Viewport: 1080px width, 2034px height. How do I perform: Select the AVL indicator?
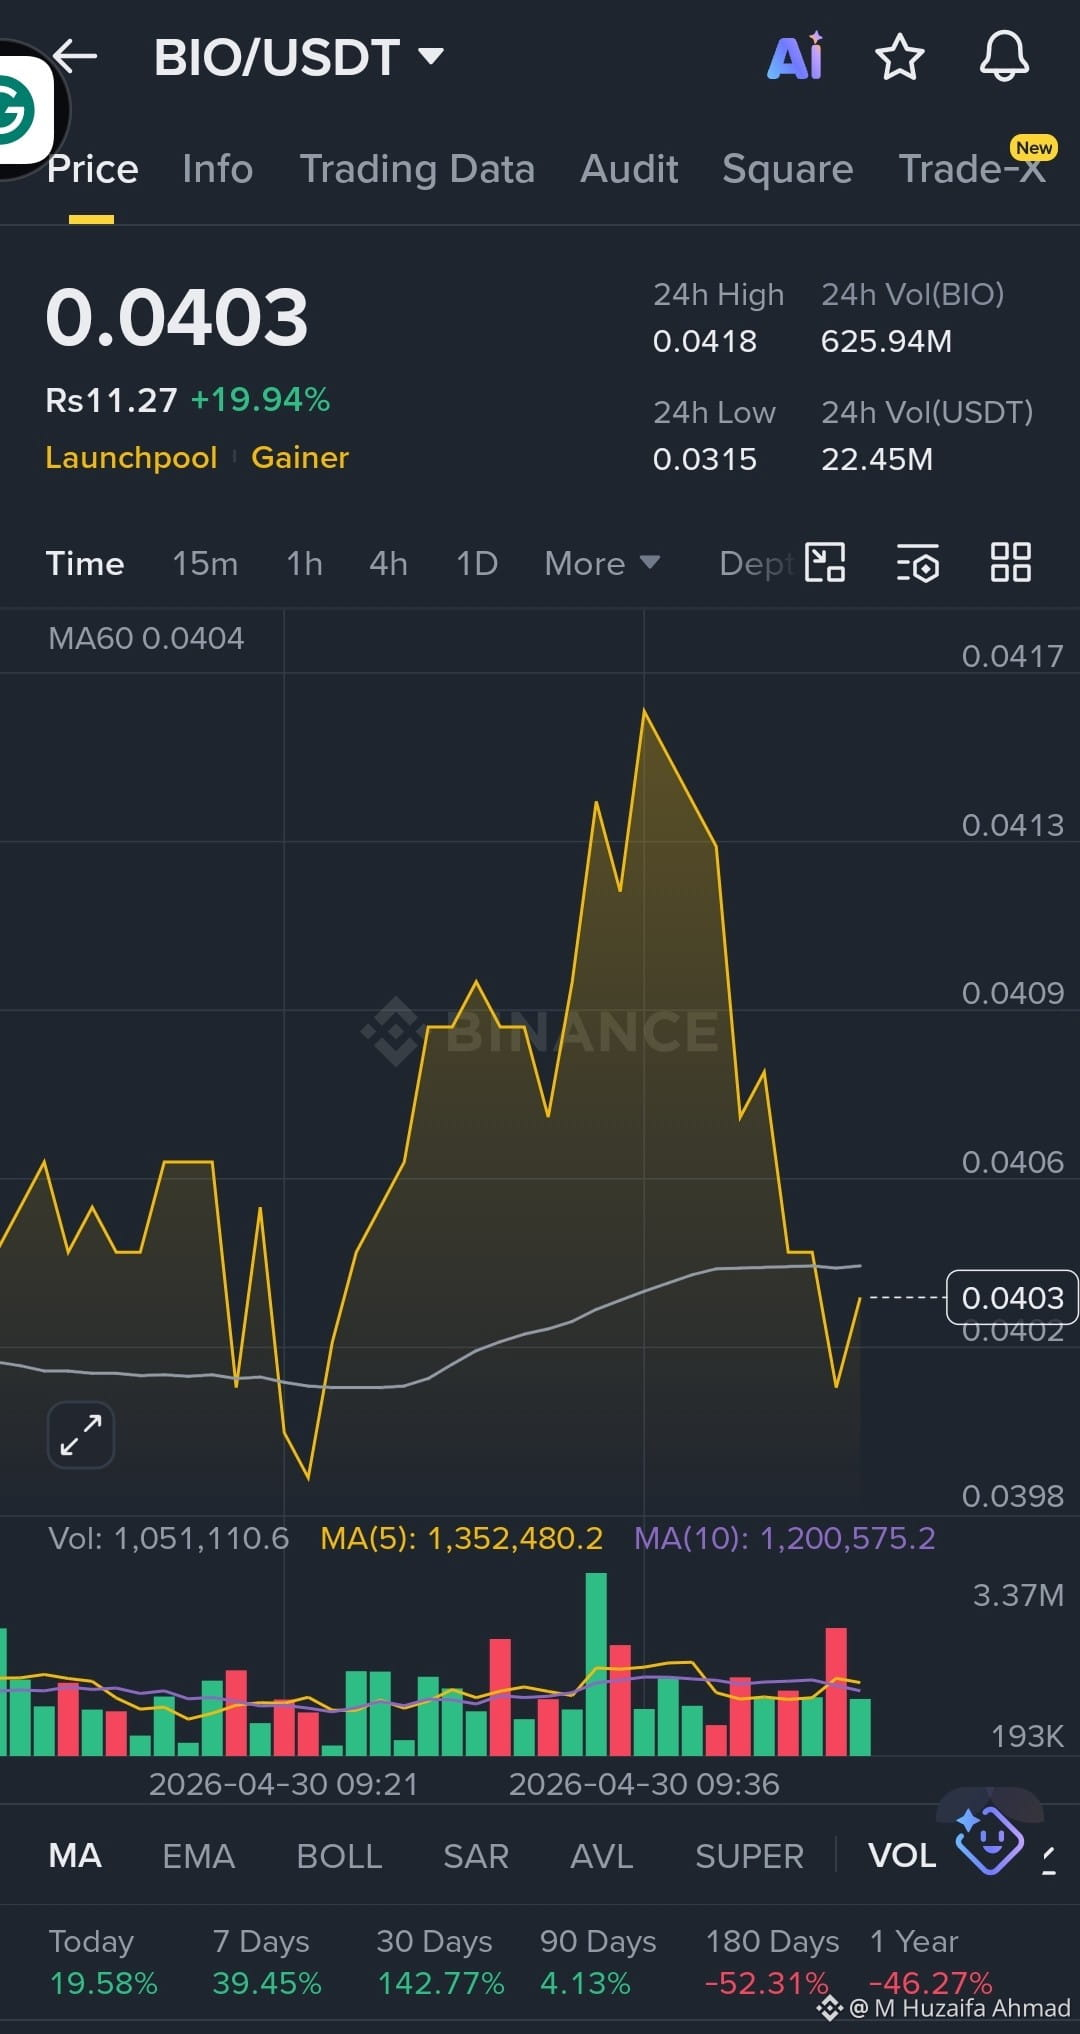click(x=601, y=1856)
